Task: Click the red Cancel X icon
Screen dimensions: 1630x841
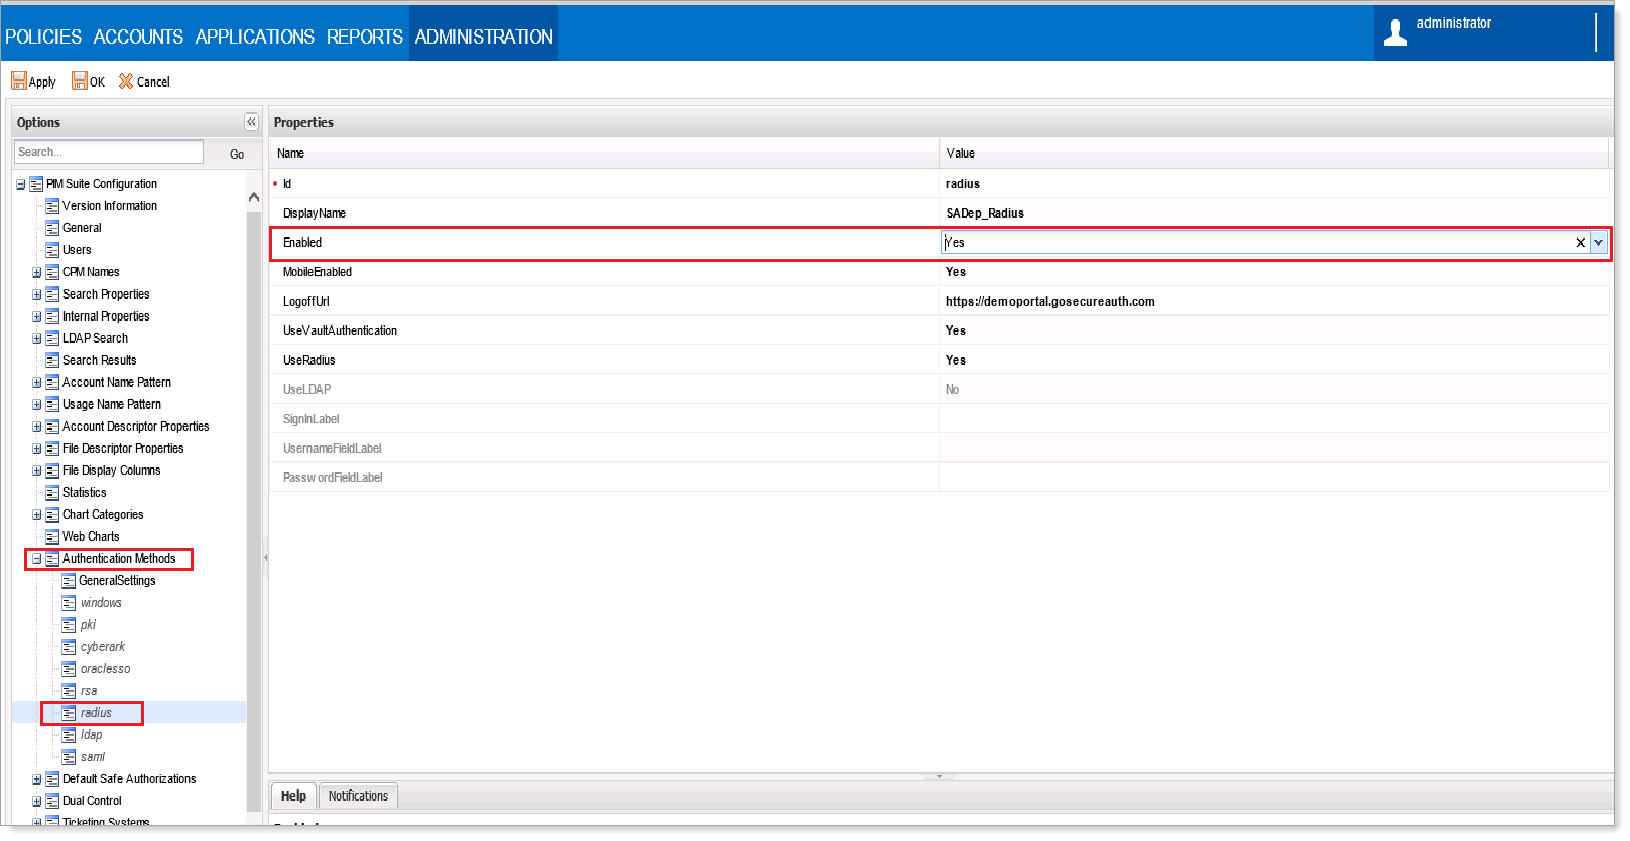Action: click(x=126, y=81)
